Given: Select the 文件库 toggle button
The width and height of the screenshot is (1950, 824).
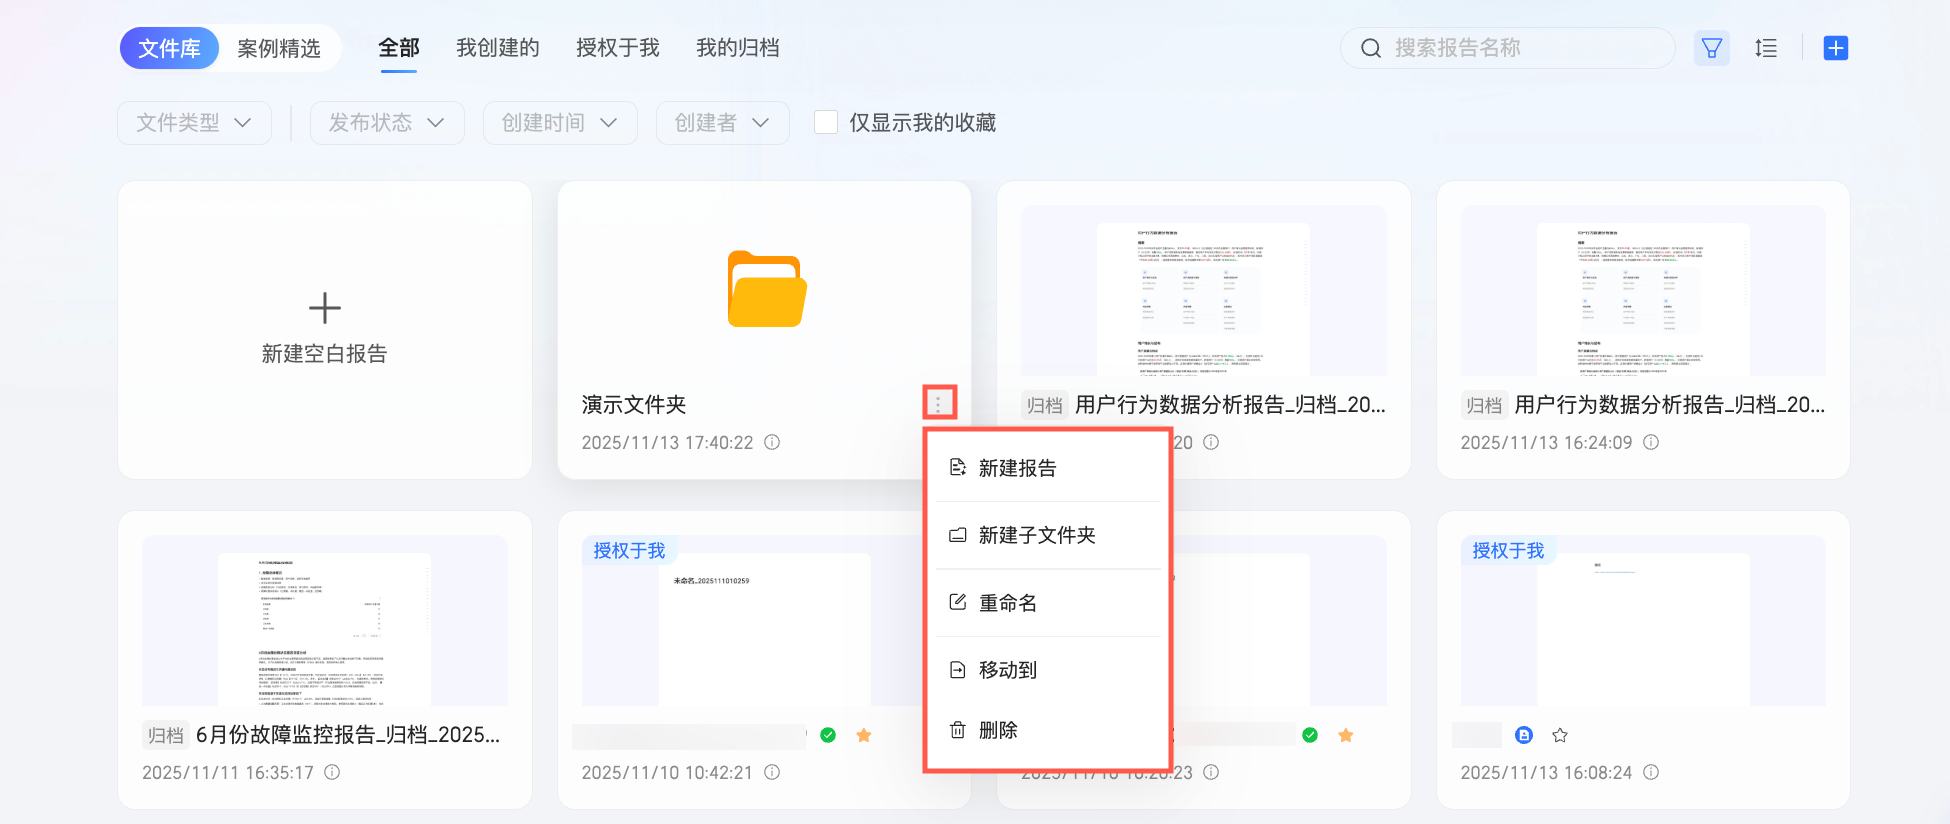Looking at the screenshot, I should click(169, 48).
